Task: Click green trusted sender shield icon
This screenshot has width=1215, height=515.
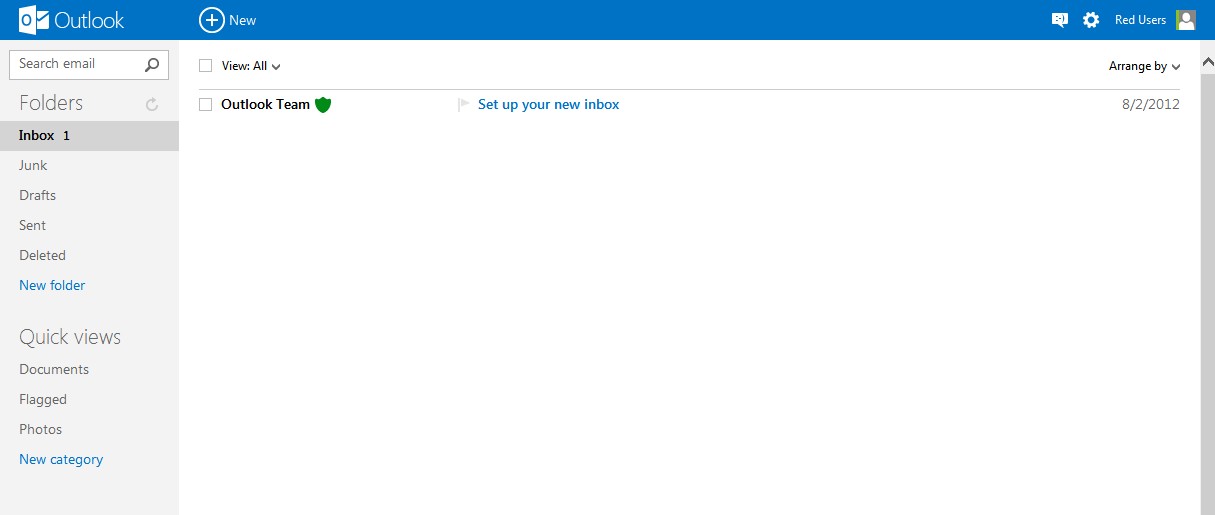Action: tap(322, 104)
